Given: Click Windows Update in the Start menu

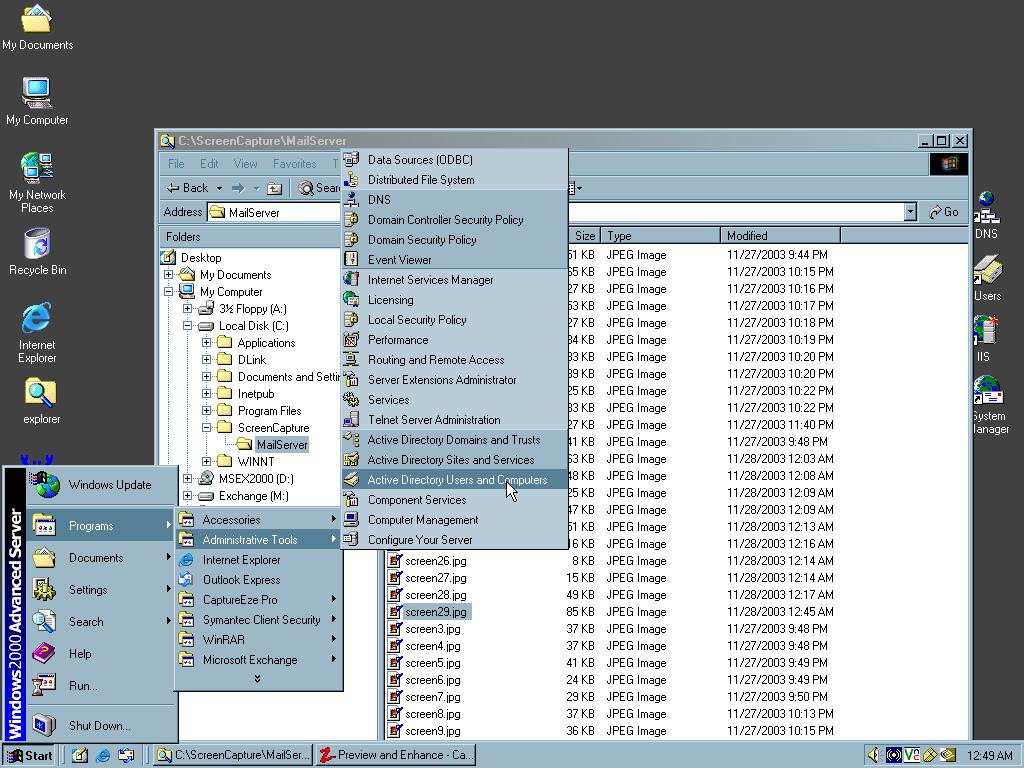Looking at the screenshot, I should [x=101, y=485].
